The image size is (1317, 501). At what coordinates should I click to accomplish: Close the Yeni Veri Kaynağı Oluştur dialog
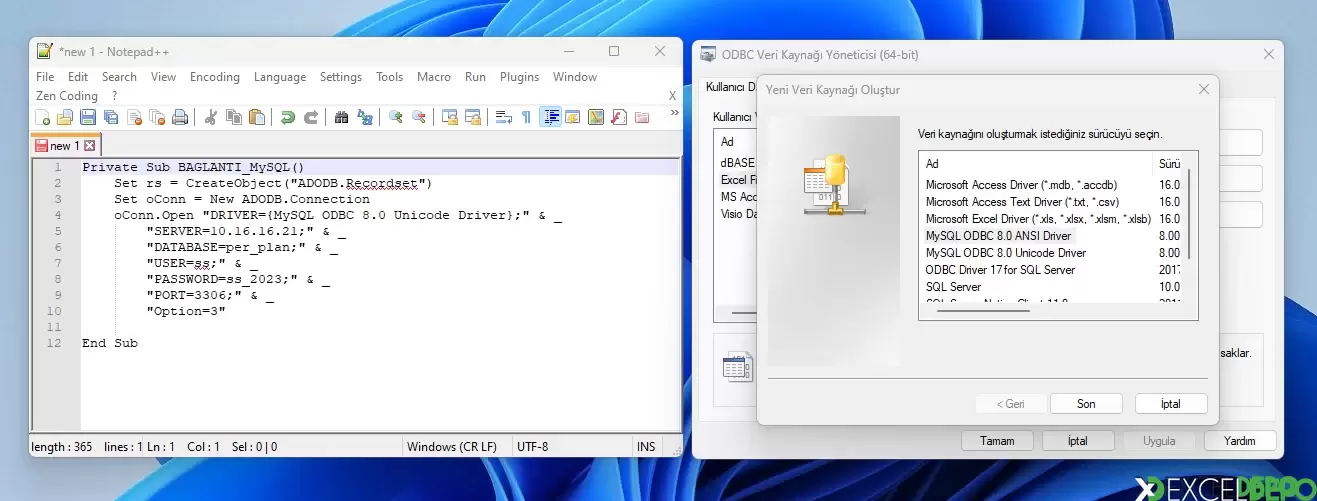pos(1204,89)
